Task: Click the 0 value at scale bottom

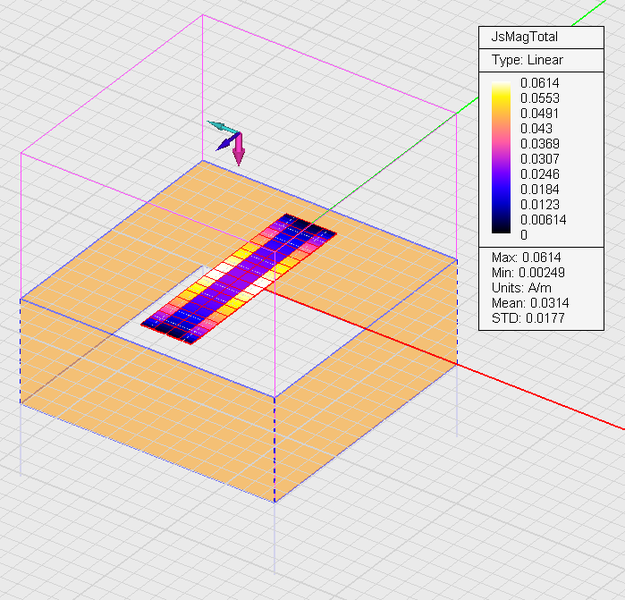Action: click(x=524, y=234)
